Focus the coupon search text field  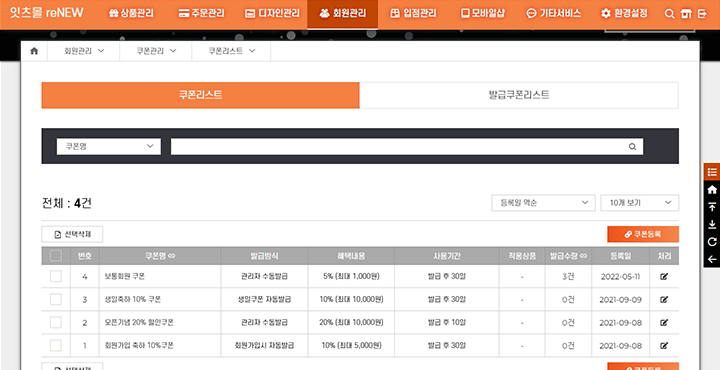[407, 147]
